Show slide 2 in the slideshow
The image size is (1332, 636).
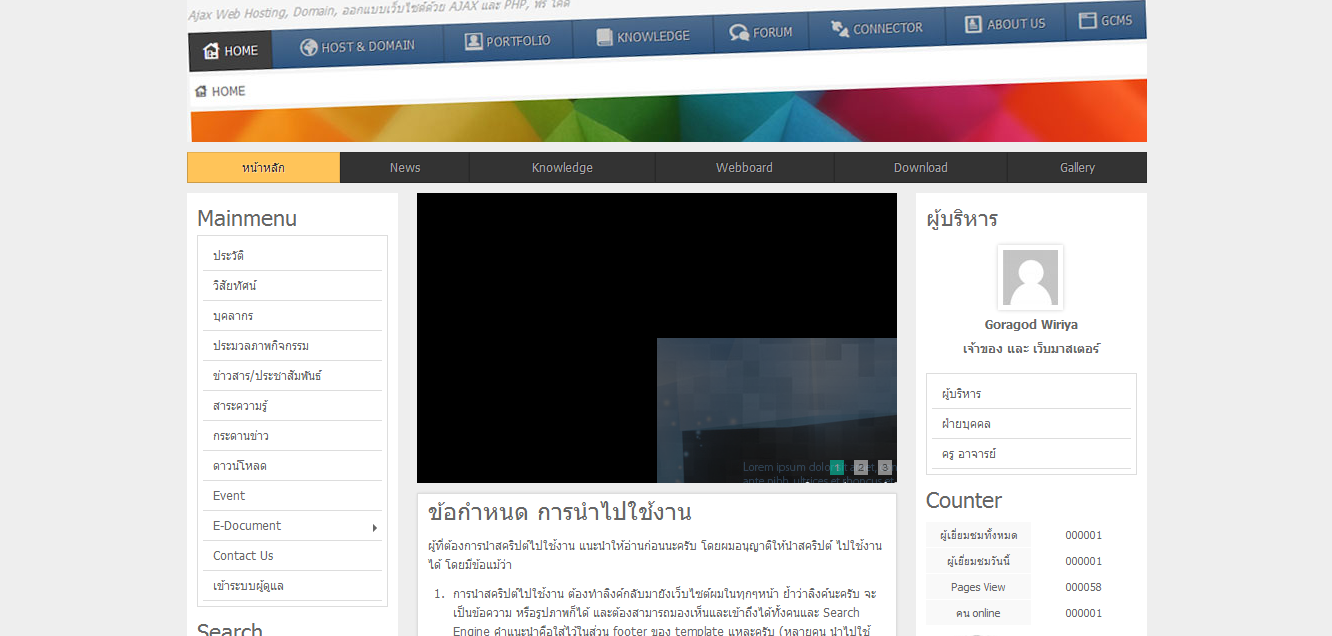pos(861,467)
